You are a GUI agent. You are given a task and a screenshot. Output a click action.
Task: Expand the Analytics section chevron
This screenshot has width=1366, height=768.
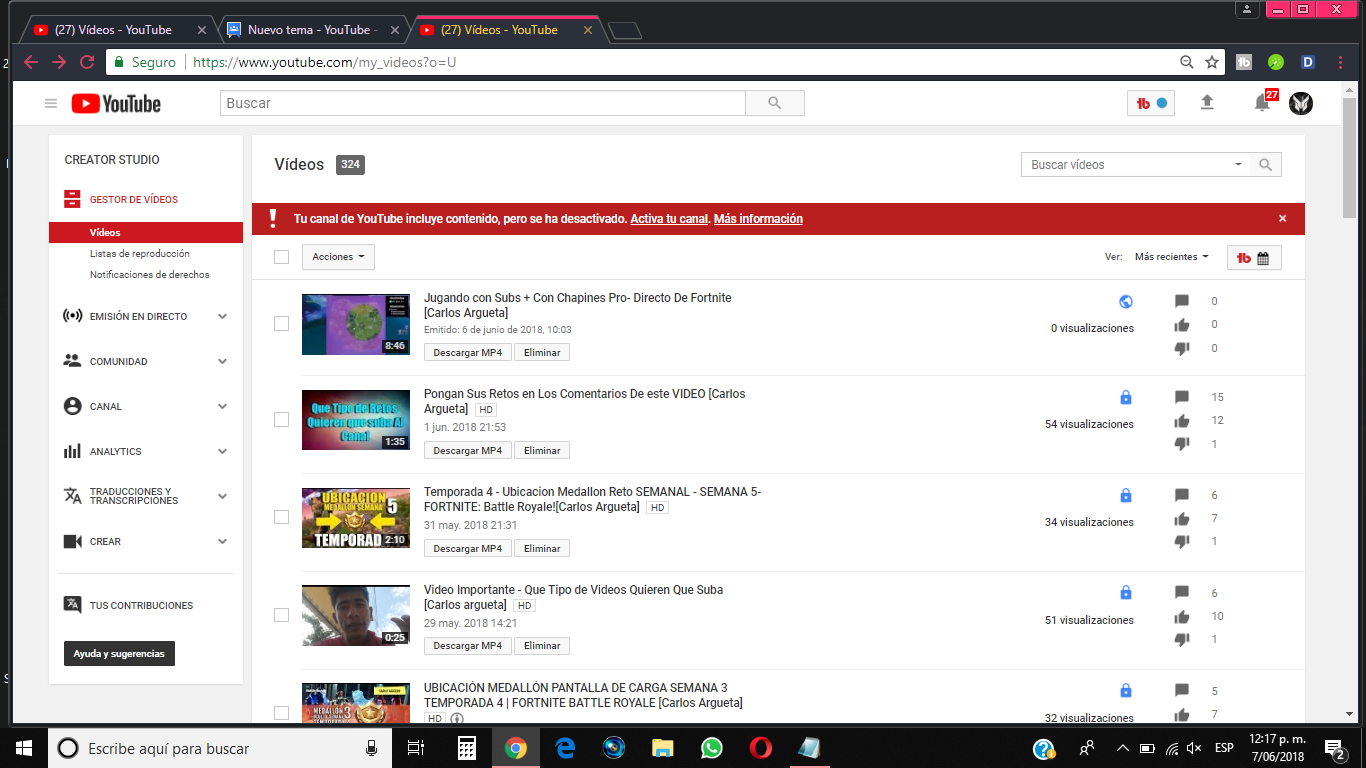click(222, 451)
